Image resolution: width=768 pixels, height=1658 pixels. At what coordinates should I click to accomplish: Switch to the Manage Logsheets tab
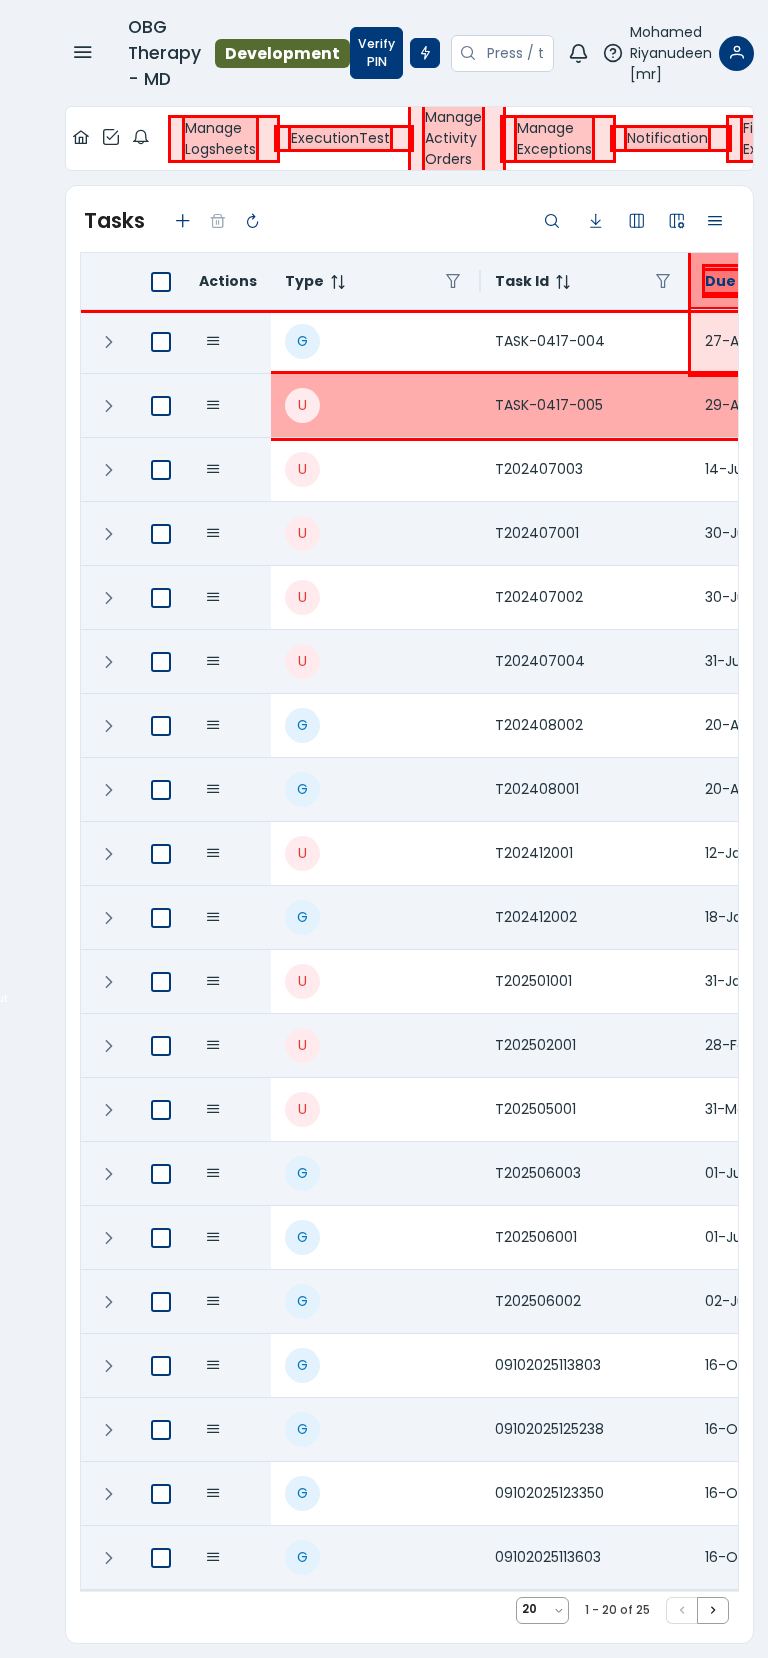pyautogui.click(x=220, y=139)
